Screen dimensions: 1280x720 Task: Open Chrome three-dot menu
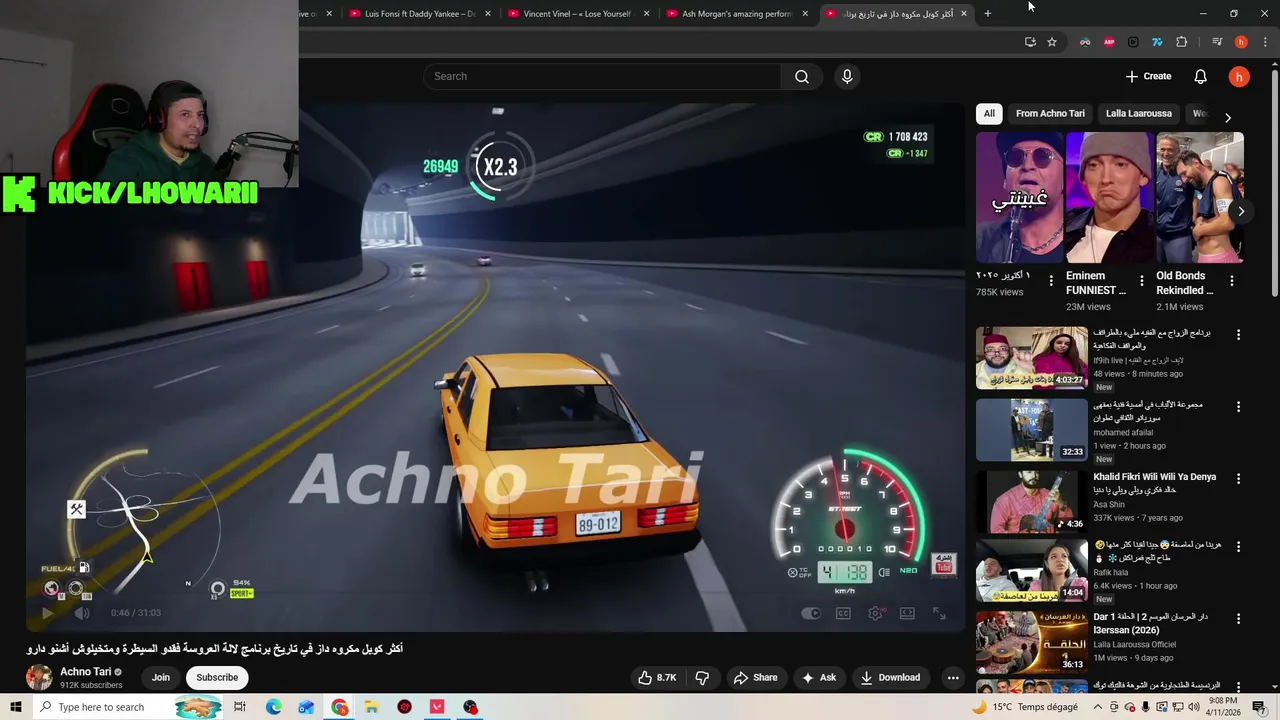(x=1264, y=42)
